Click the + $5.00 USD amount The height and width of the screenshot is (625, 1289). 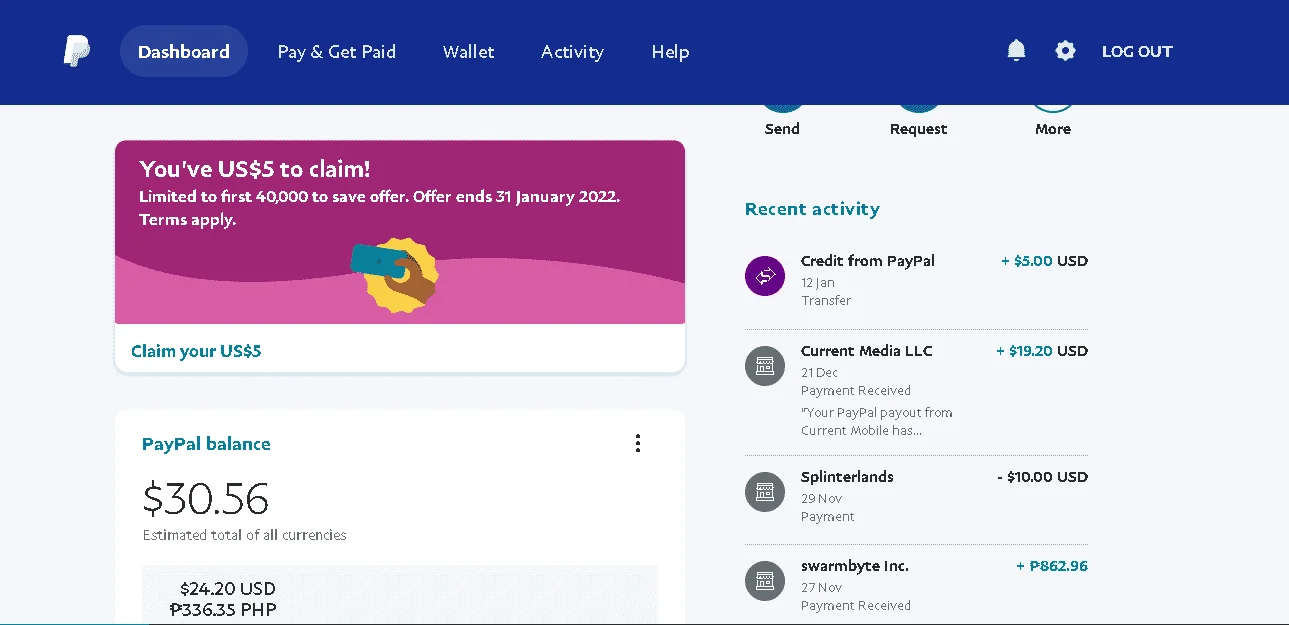pos(1044,261)
